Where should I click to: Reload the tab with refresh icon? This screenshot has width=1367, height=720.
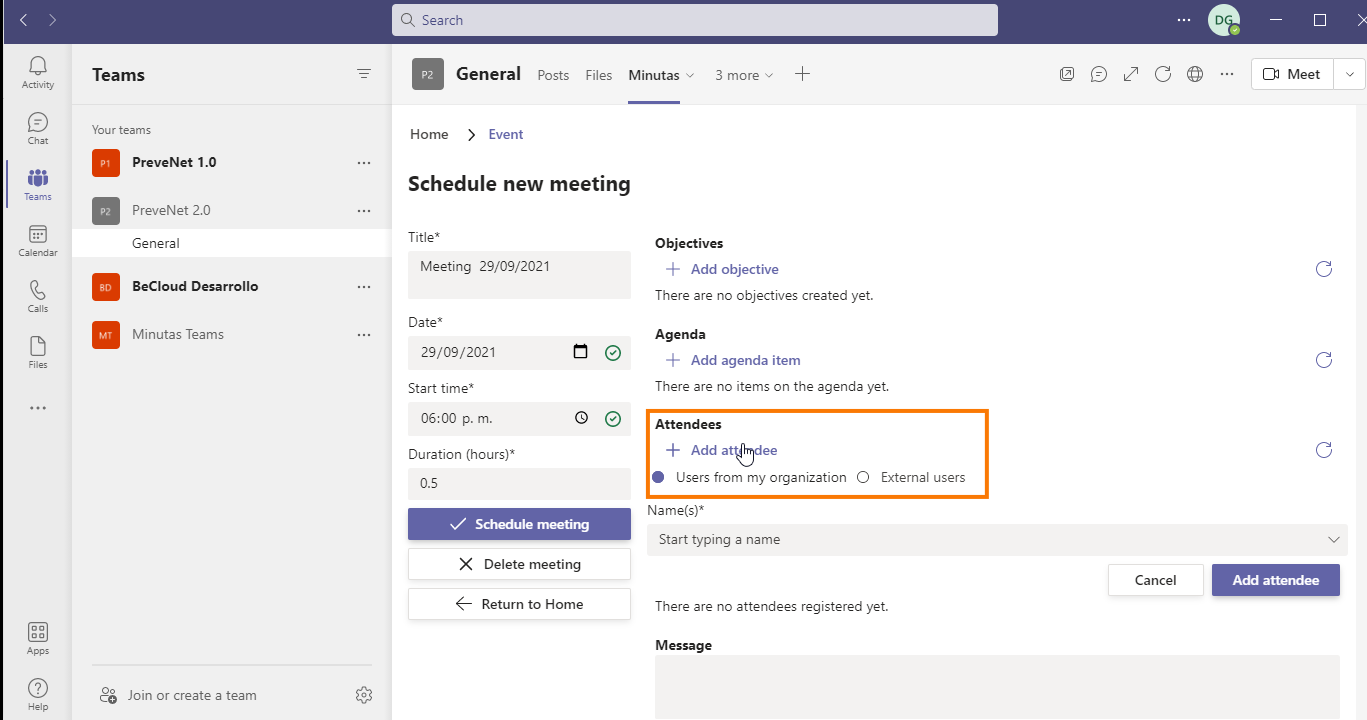pyautogui.click(x=1163, y=74)
